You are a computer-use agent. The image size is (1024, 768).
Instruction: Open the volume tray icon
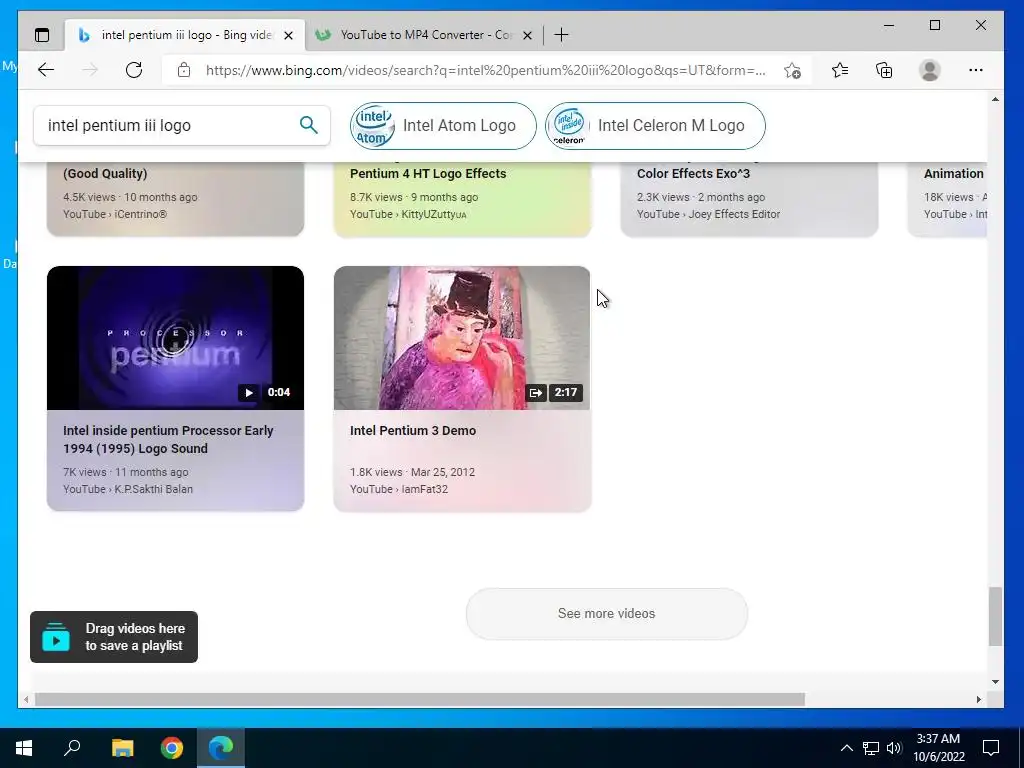[x=894, y=748]
